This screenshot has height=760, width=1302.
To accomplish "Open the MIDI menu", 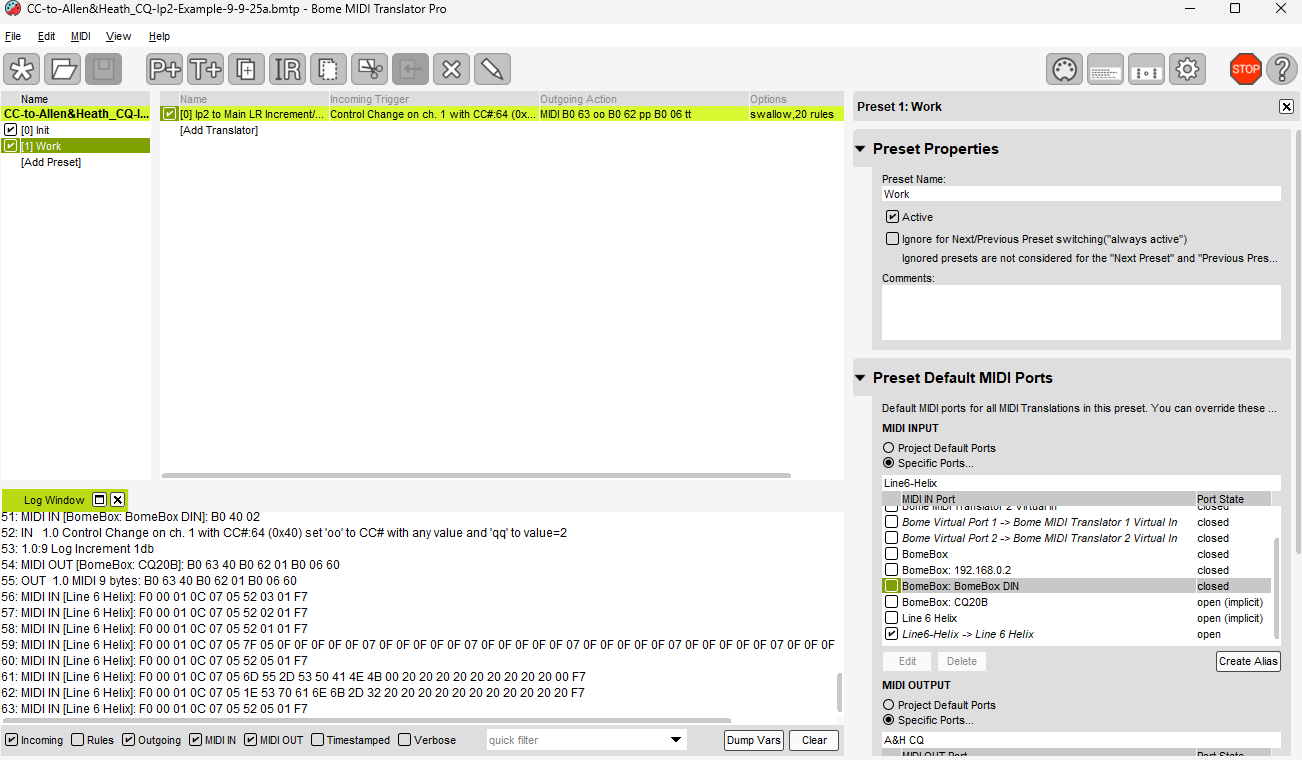I will click(80, 36).
